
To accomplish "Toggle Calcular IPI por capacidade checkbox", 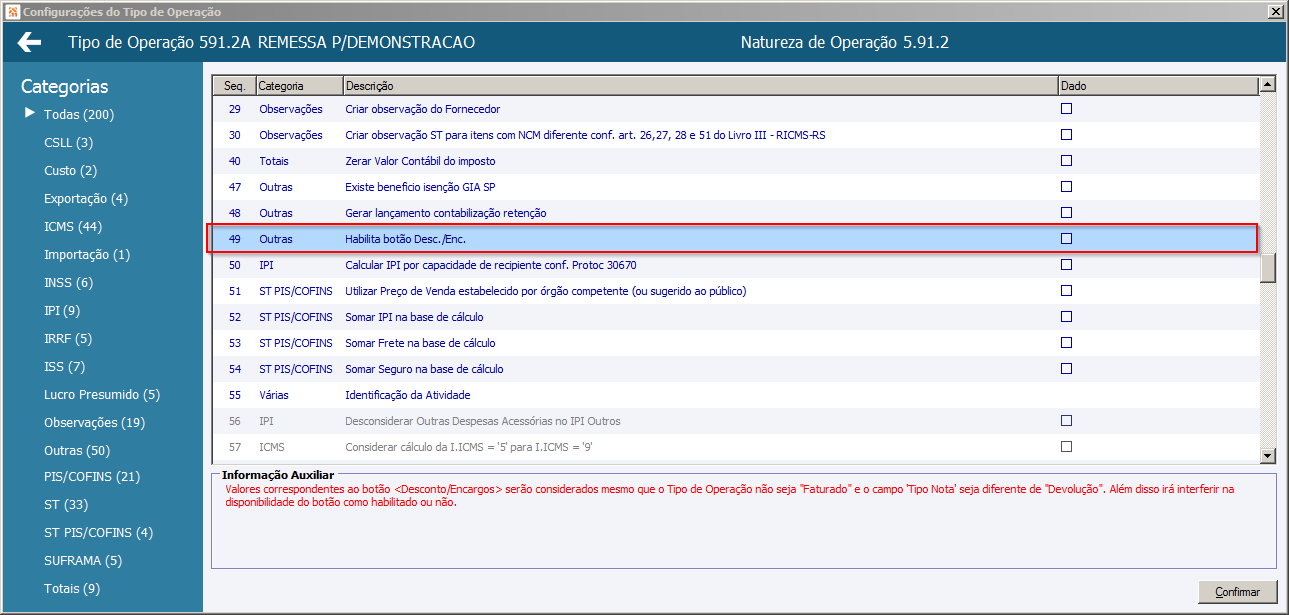I will coord(1066,264).
